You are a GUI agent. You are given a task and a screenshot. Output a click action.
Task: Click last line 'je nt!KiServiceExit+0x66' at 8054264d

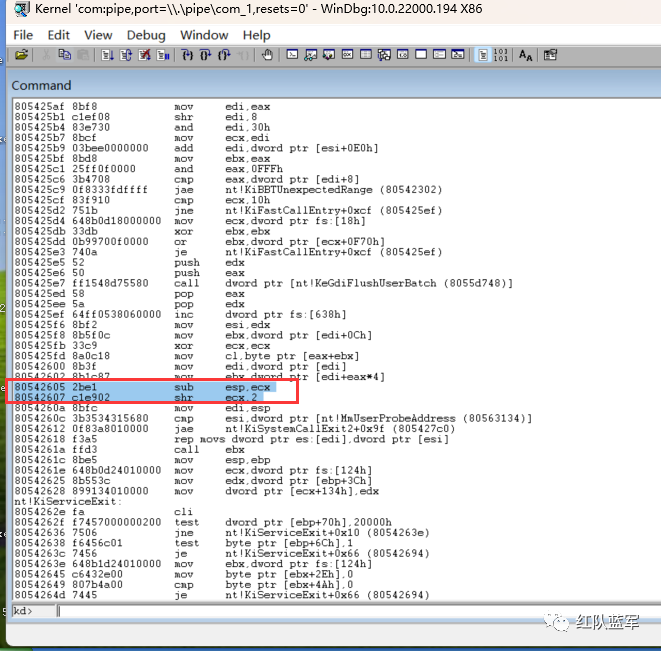pos(222,595)
